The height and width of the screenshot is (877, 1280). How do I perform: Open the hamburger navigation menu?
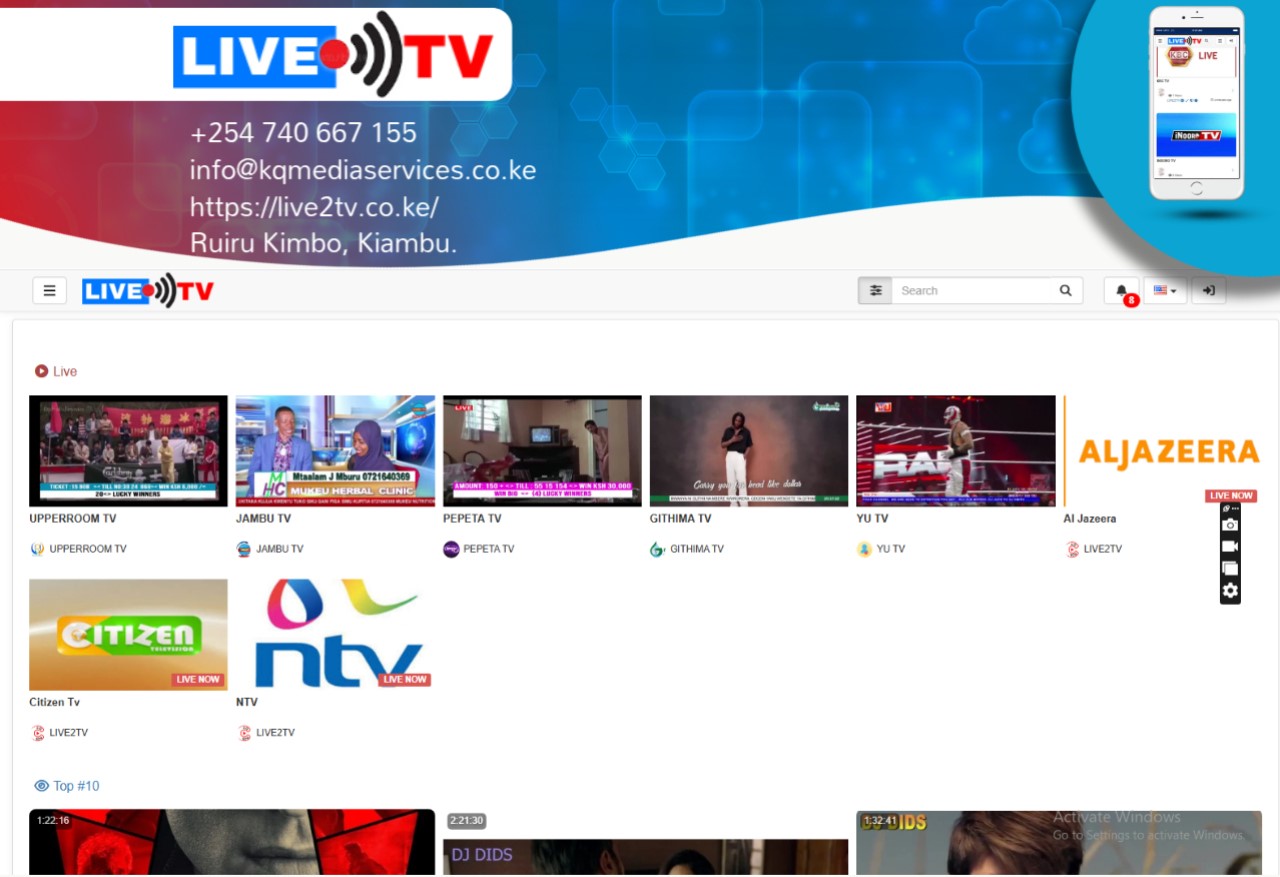coord(49,289)
